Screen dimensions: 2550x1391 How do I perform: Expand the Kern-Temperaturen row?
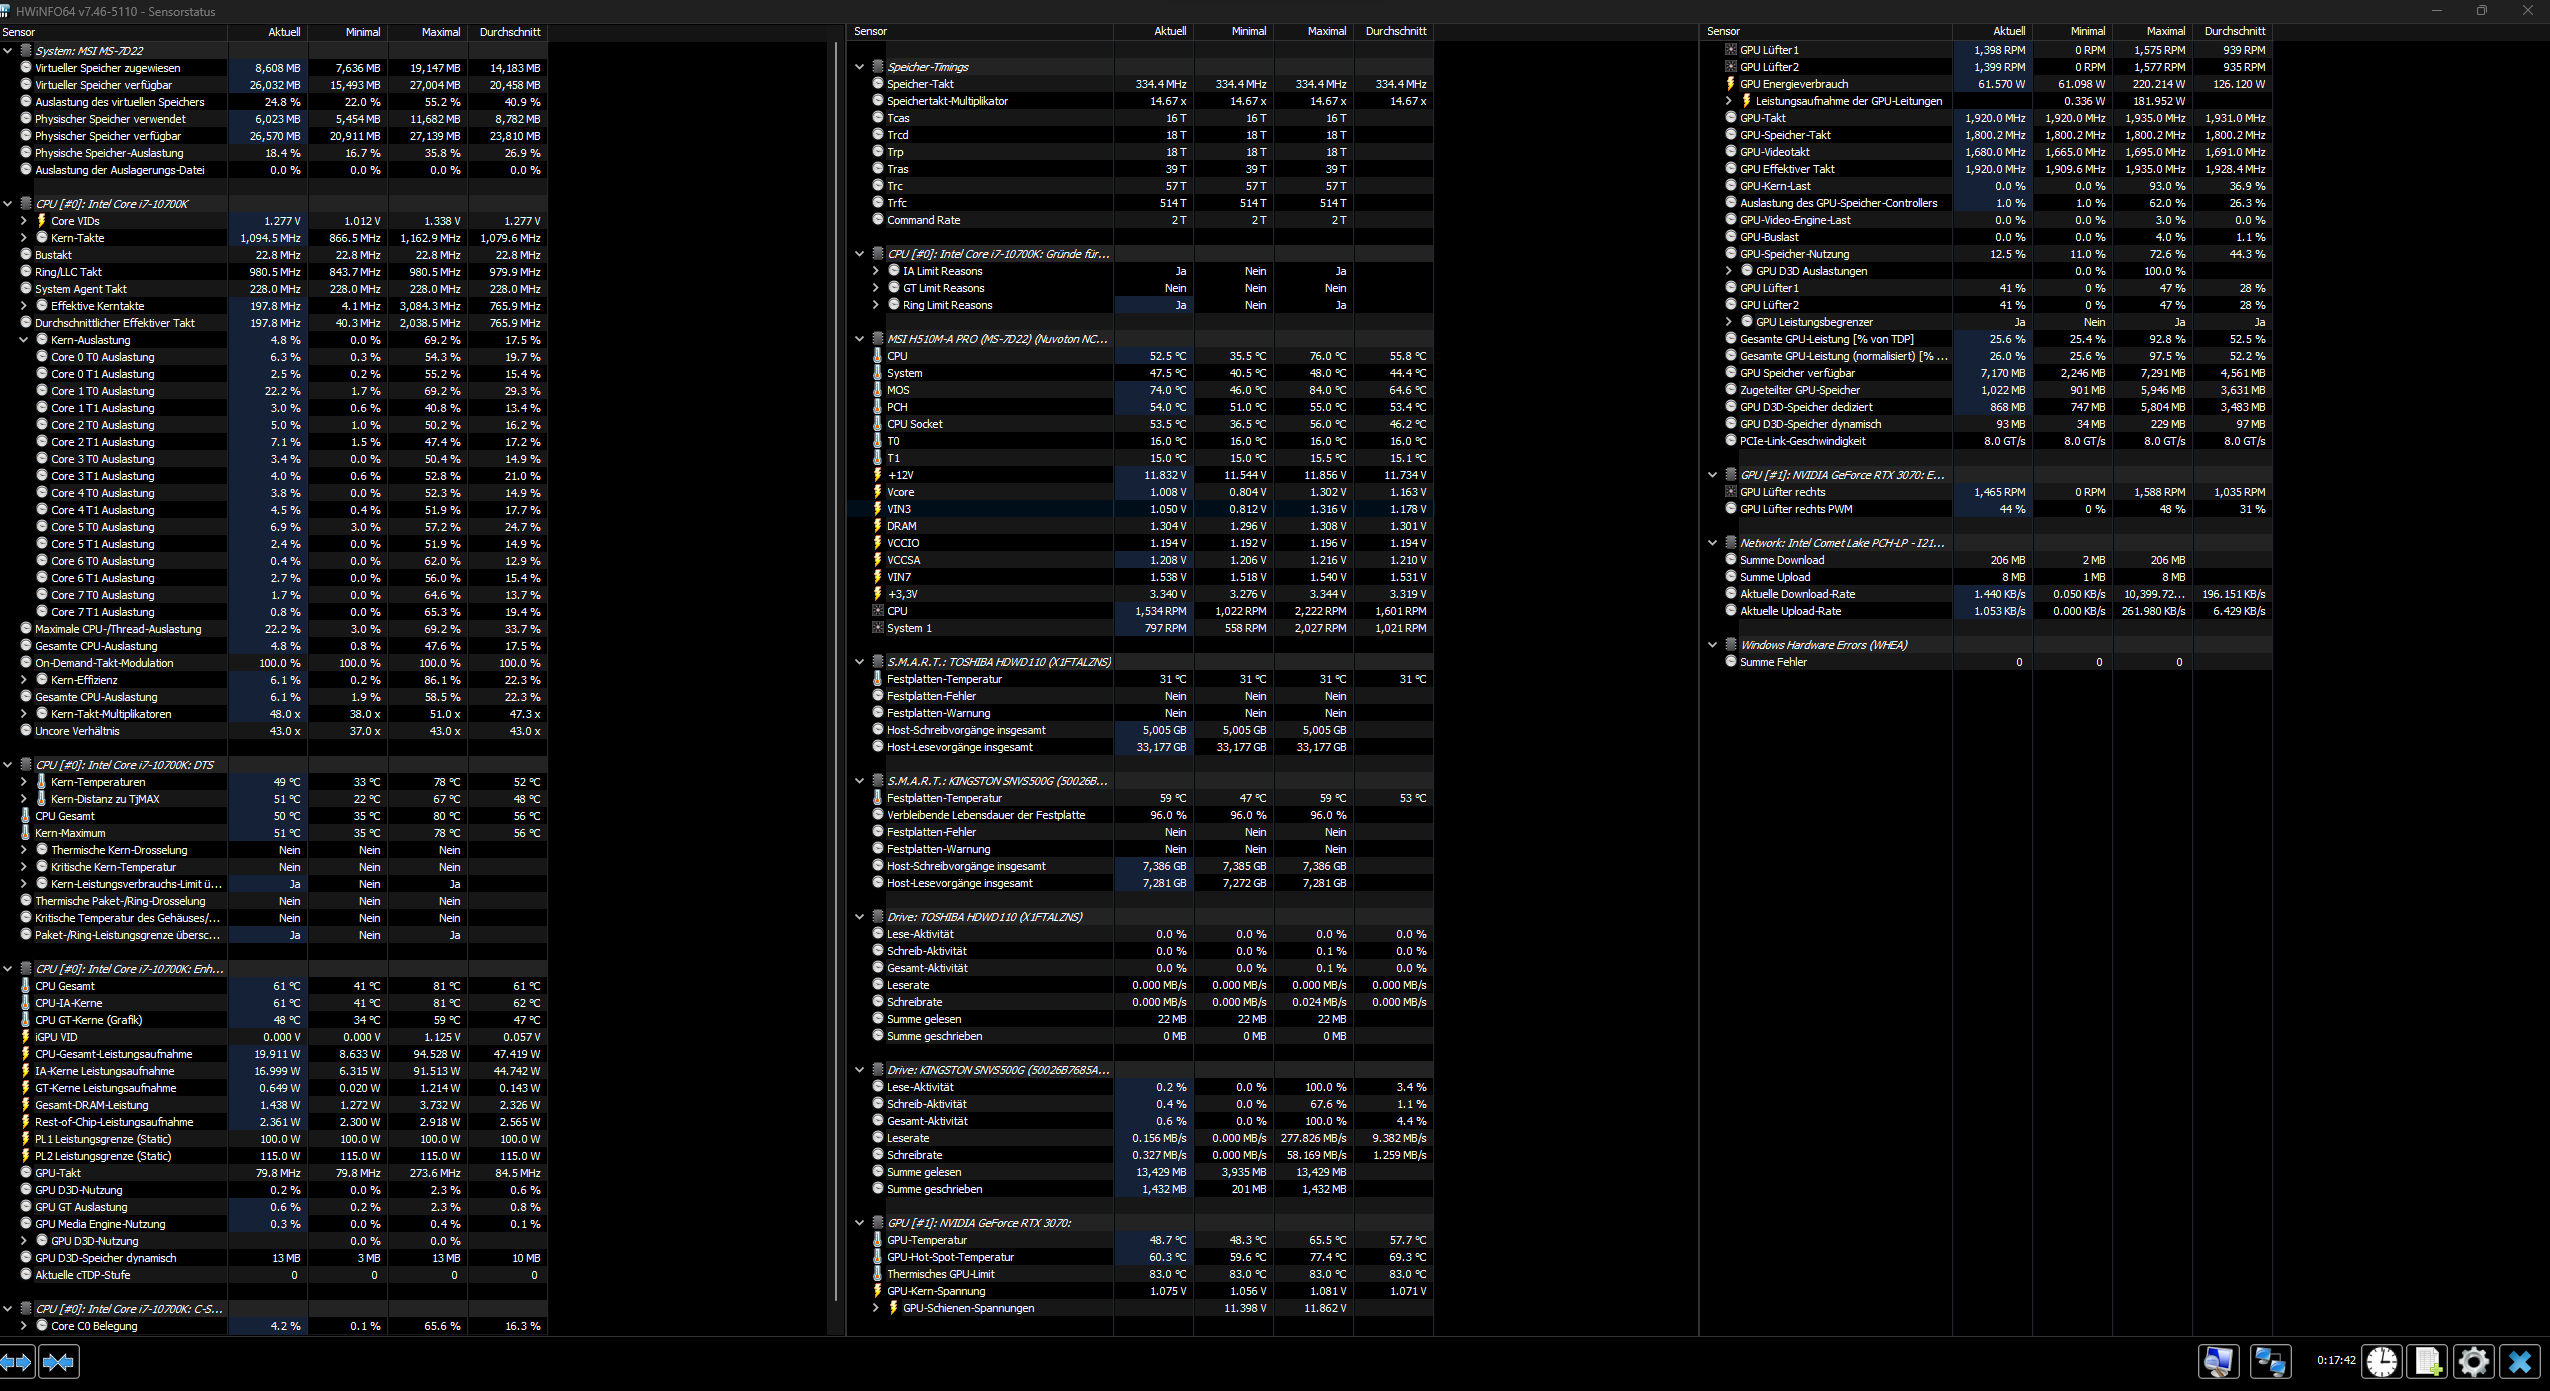click(24, 782)
